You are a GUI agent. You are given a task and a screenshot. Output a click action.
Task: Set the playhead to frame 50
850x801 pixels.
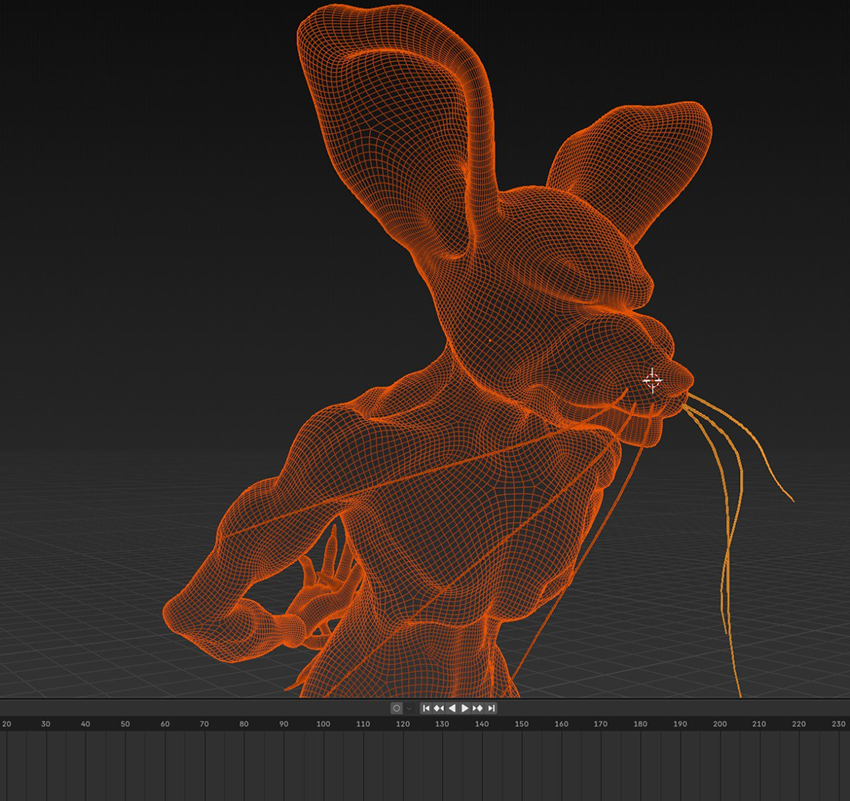125,723
